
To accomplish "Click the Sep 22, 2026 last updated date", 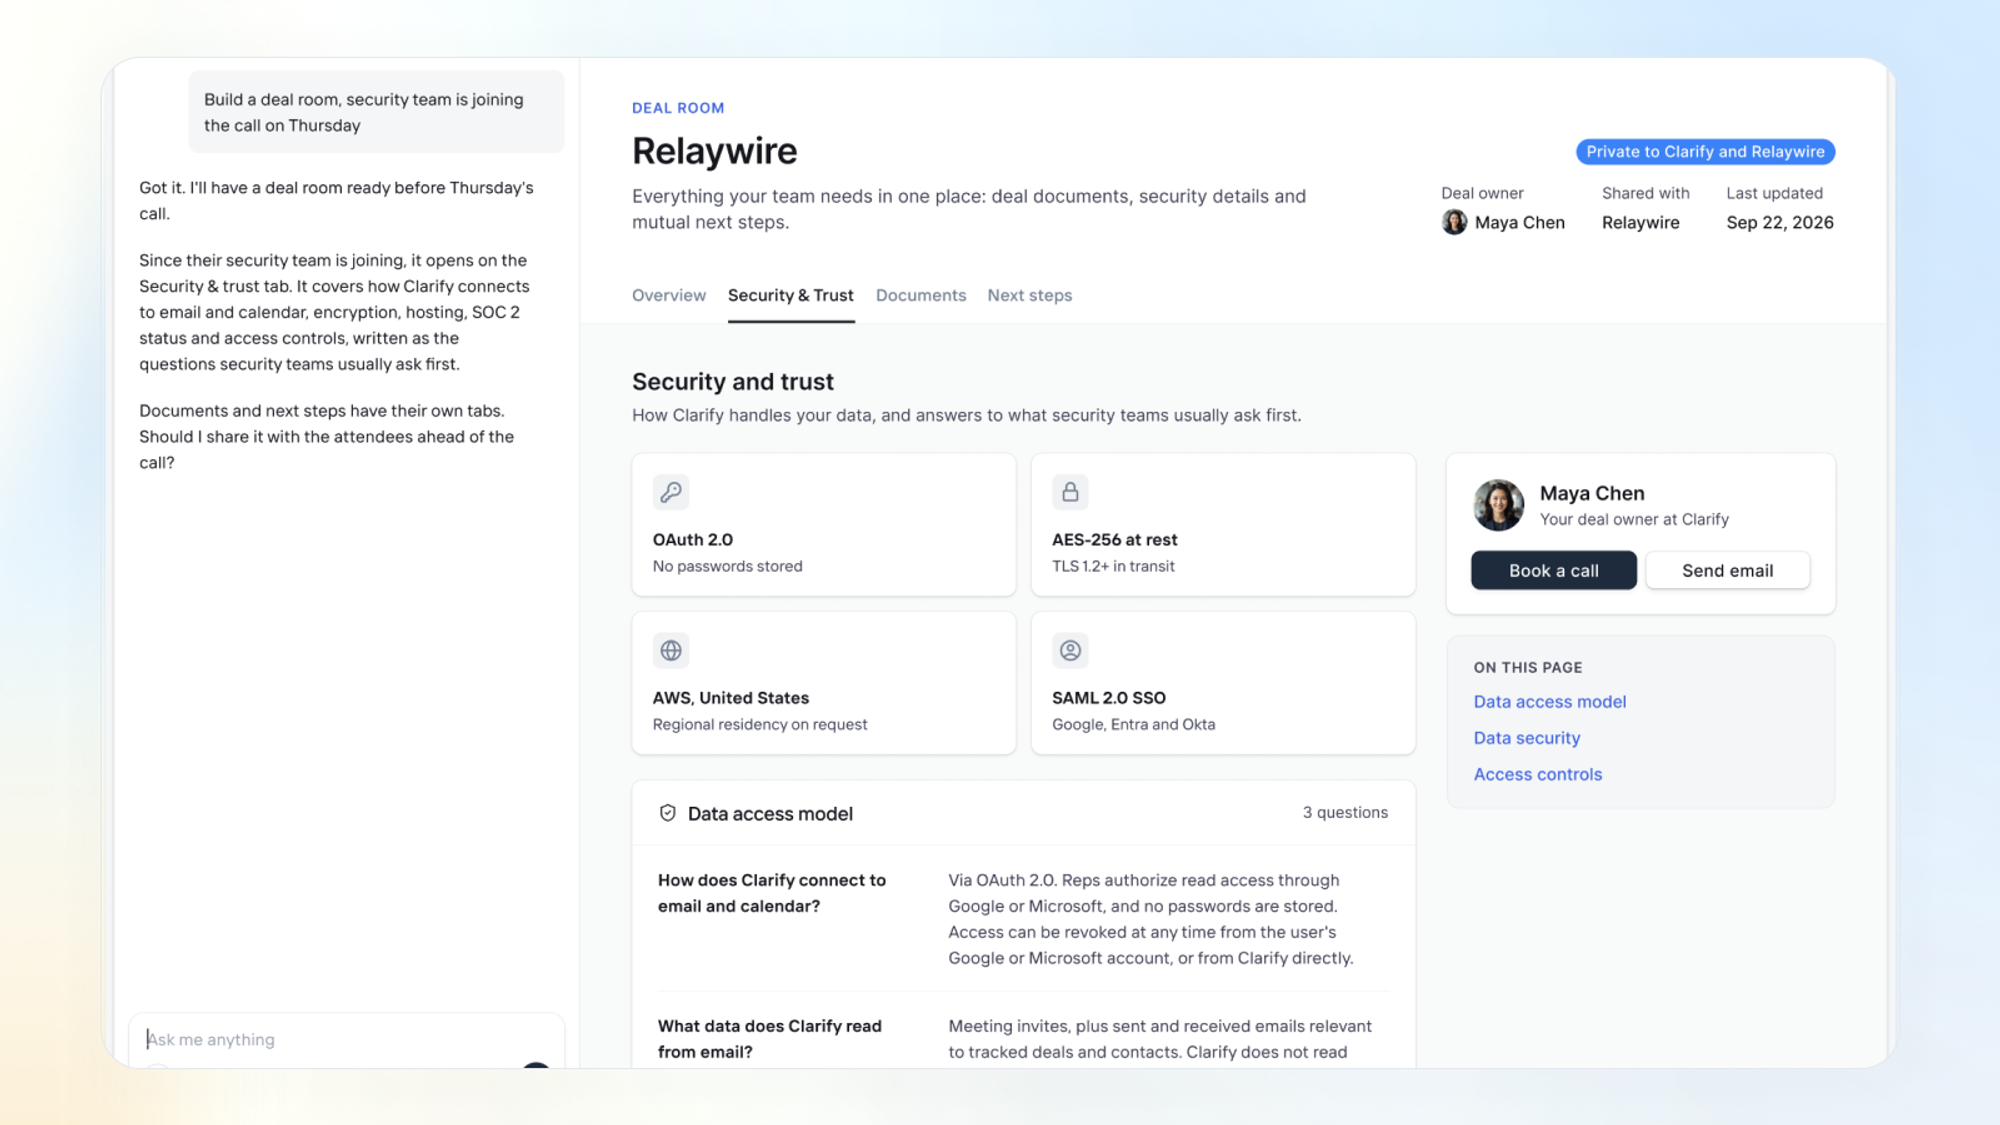I will tap(1780, 222).
